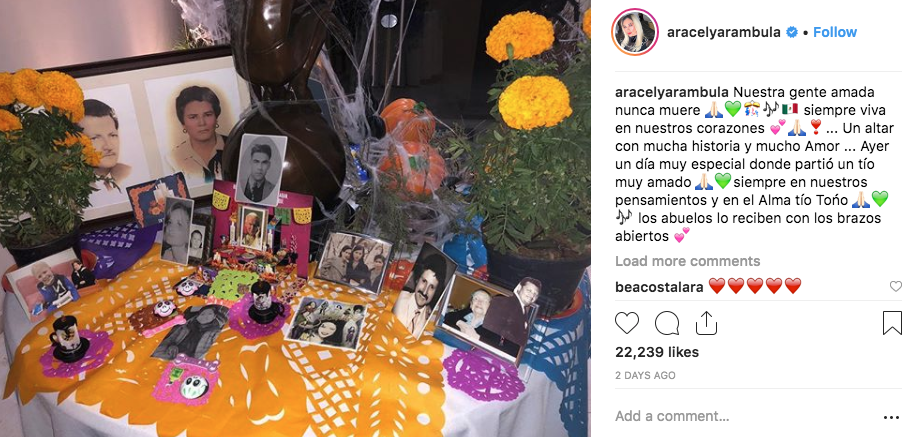
Task: Expand with Load more comments
Action: (687, 261)
